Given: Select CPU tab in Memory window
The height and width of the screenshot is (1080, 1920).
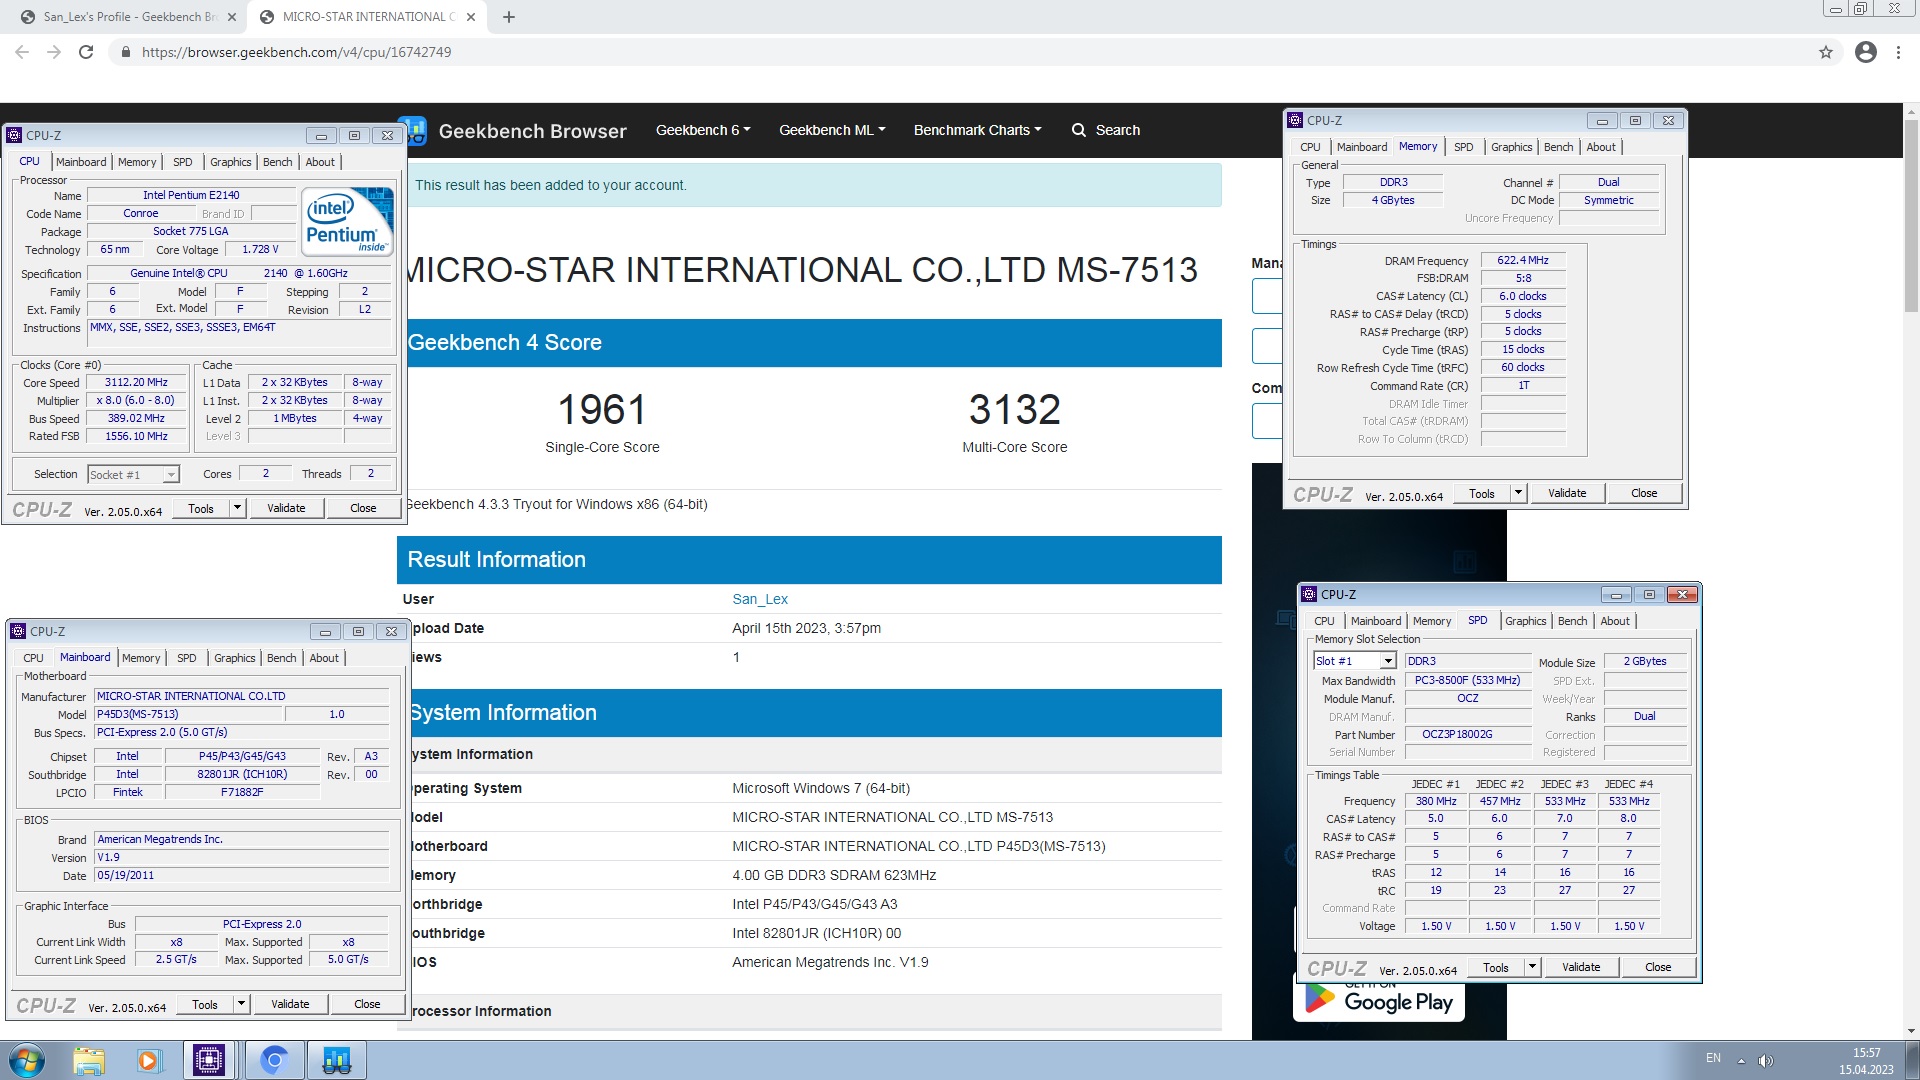Looking at the screenshot, I should pyautogui.click(x=1310, y=147).
